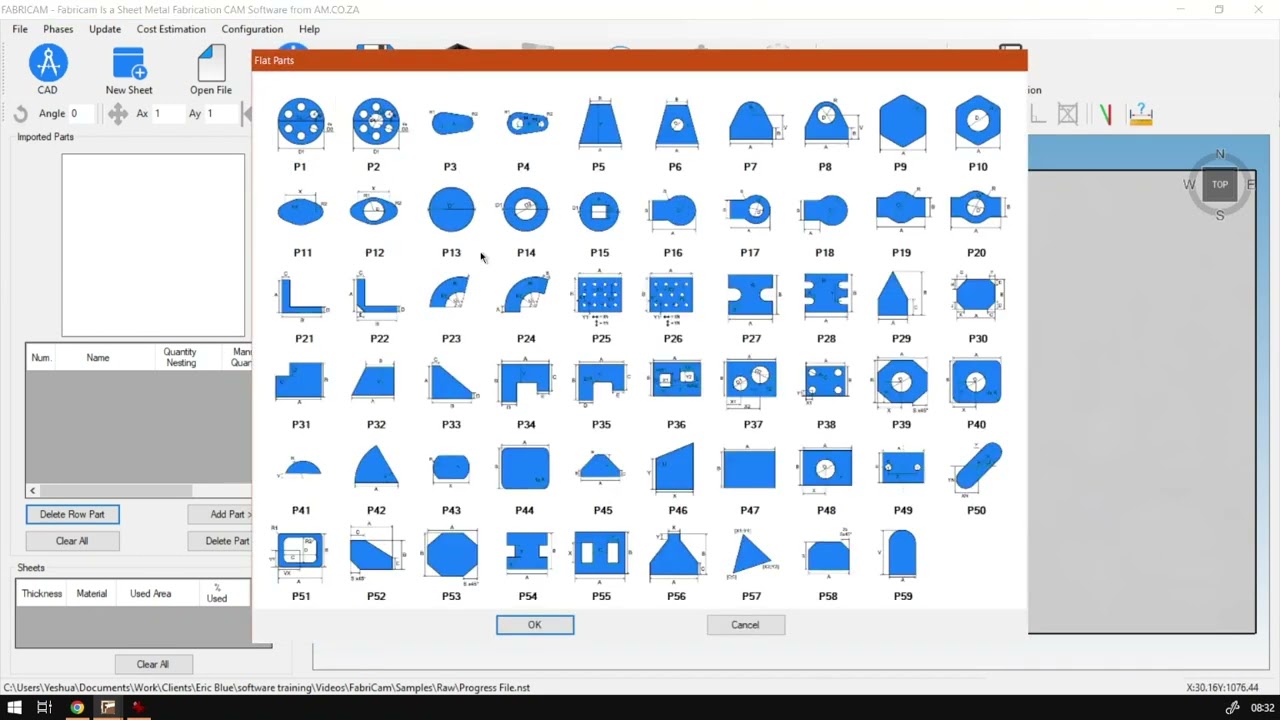Click the parts table left scroll arrow
This screenshot has width=1280, height=720.
[33, 490]
